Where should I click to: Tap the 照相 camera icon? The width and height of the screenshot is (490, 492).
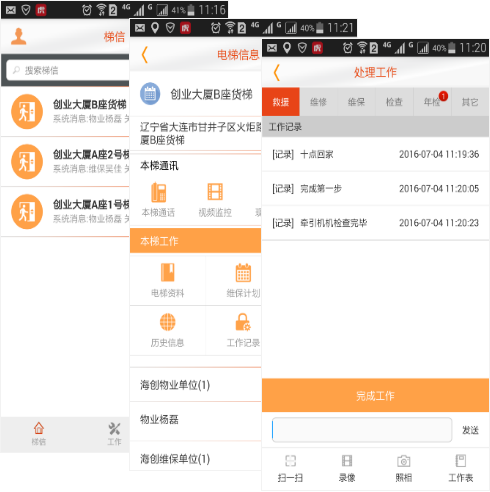(x=404, y=461)
